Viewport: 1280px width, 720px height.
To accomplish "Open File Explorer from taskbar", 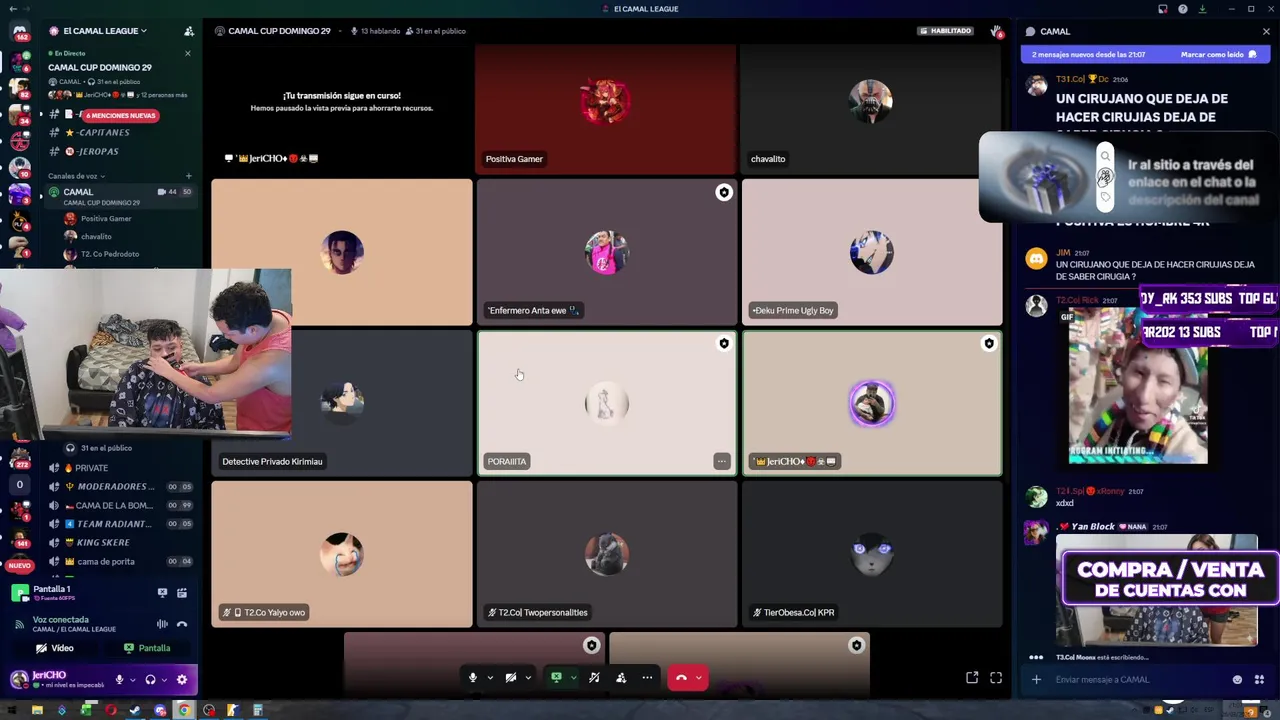I will tap(37, 711).
